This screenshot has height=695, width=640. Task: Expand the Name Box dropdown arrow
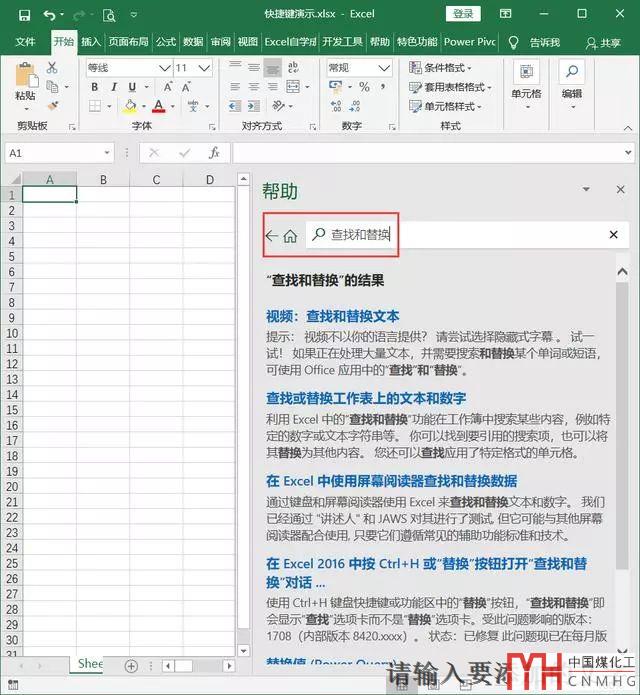pos(107,153)
